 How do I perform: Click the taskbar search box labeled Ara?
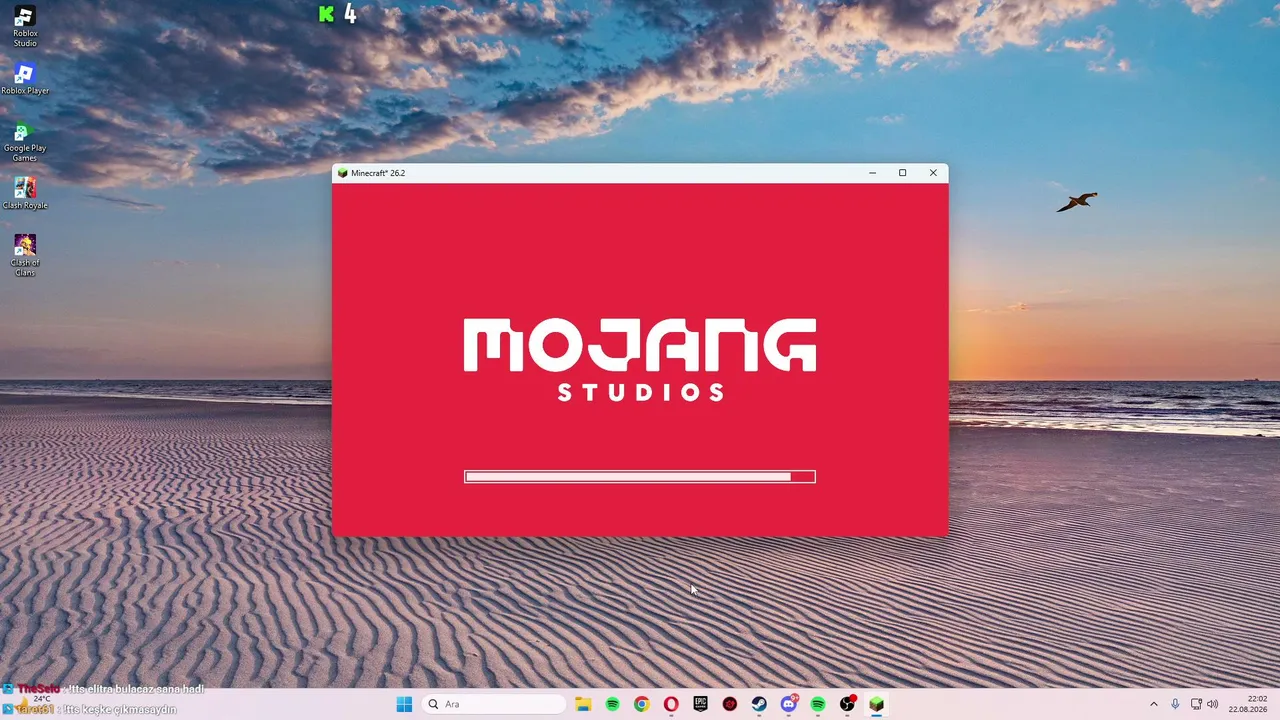point(494,704)
